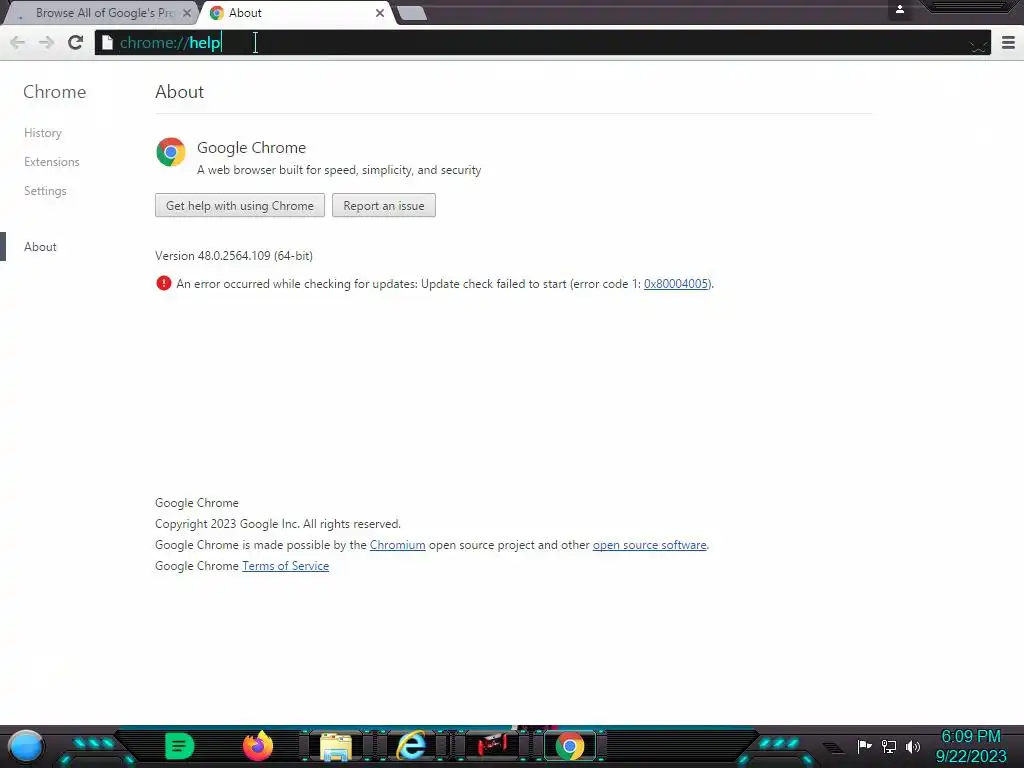Open Extensions in the sidebar

click(52, 162)
